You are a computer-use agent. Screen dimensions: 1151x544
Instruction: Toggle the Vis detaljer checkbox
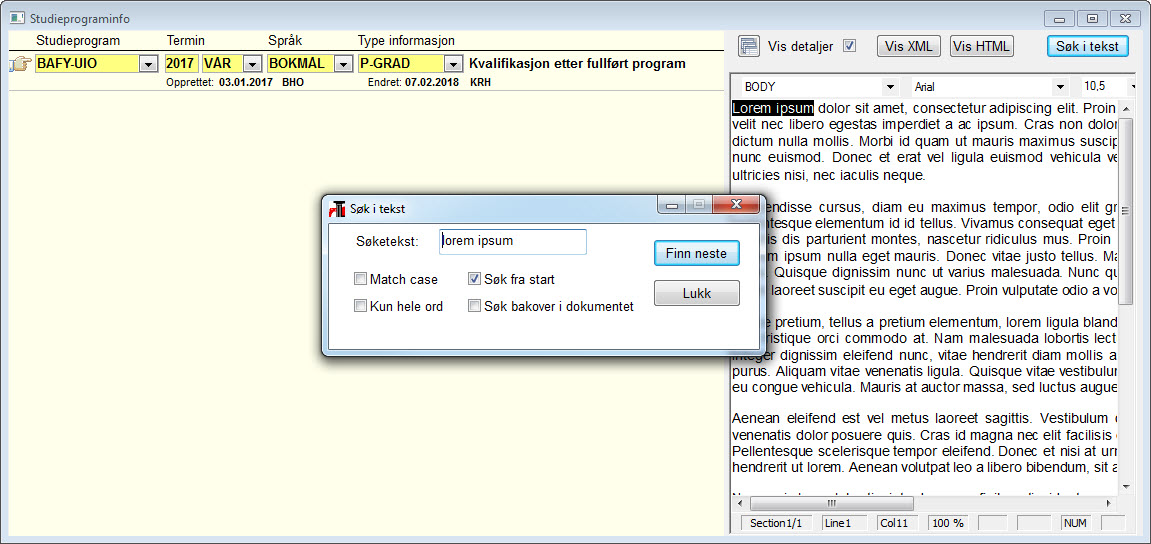point(849,46)
